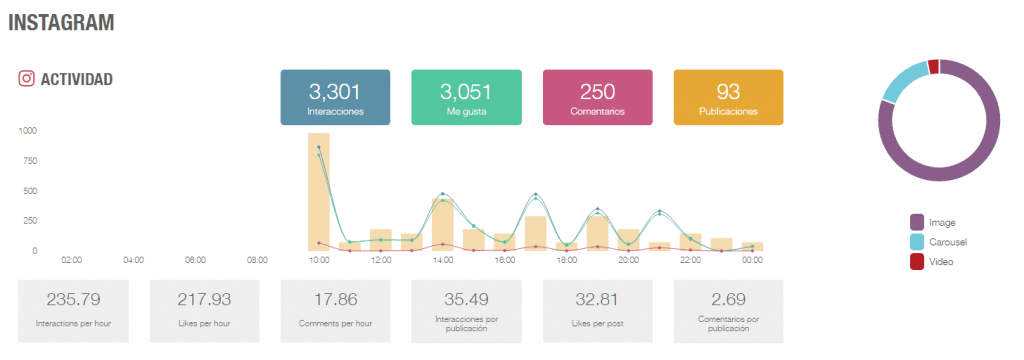Click the 235.79 Interactions per hour tile
This screenshot has width=1024, height=360.
point(73,311)
